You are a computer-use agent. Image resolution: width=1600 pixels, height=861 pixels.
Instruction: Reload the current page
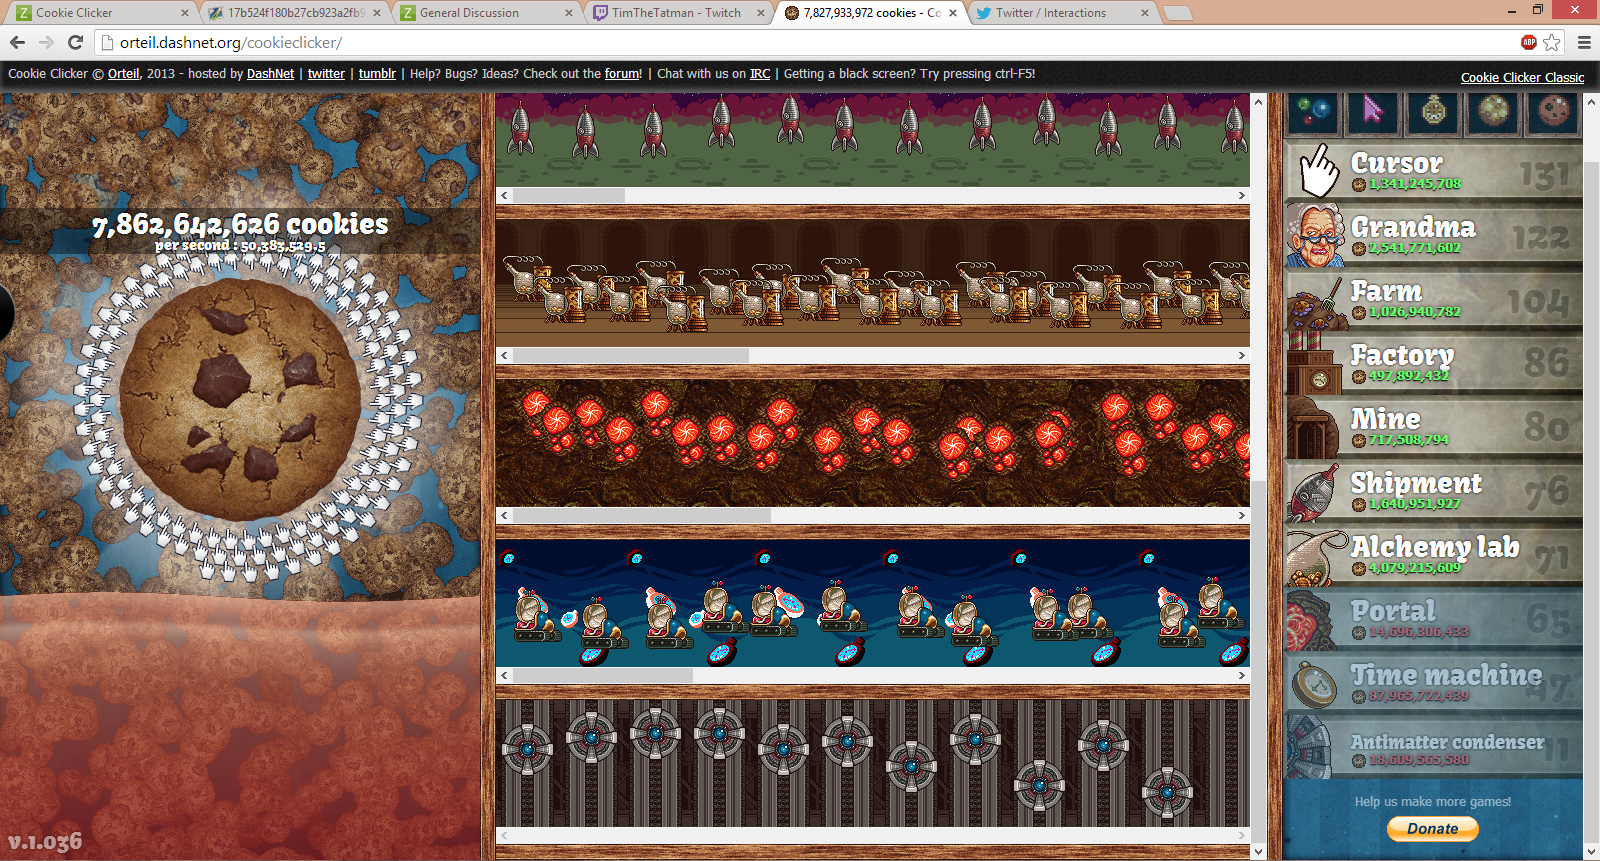75,42
